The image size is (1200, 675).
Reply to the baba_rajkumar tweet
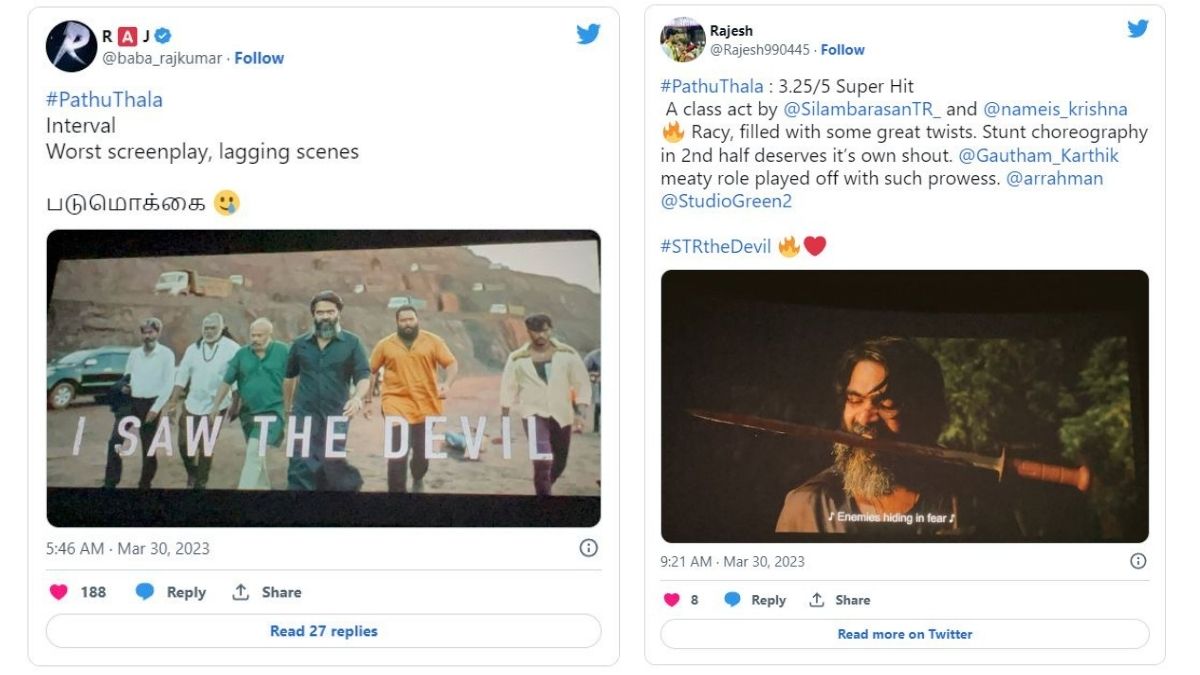(x=171, y=592)
